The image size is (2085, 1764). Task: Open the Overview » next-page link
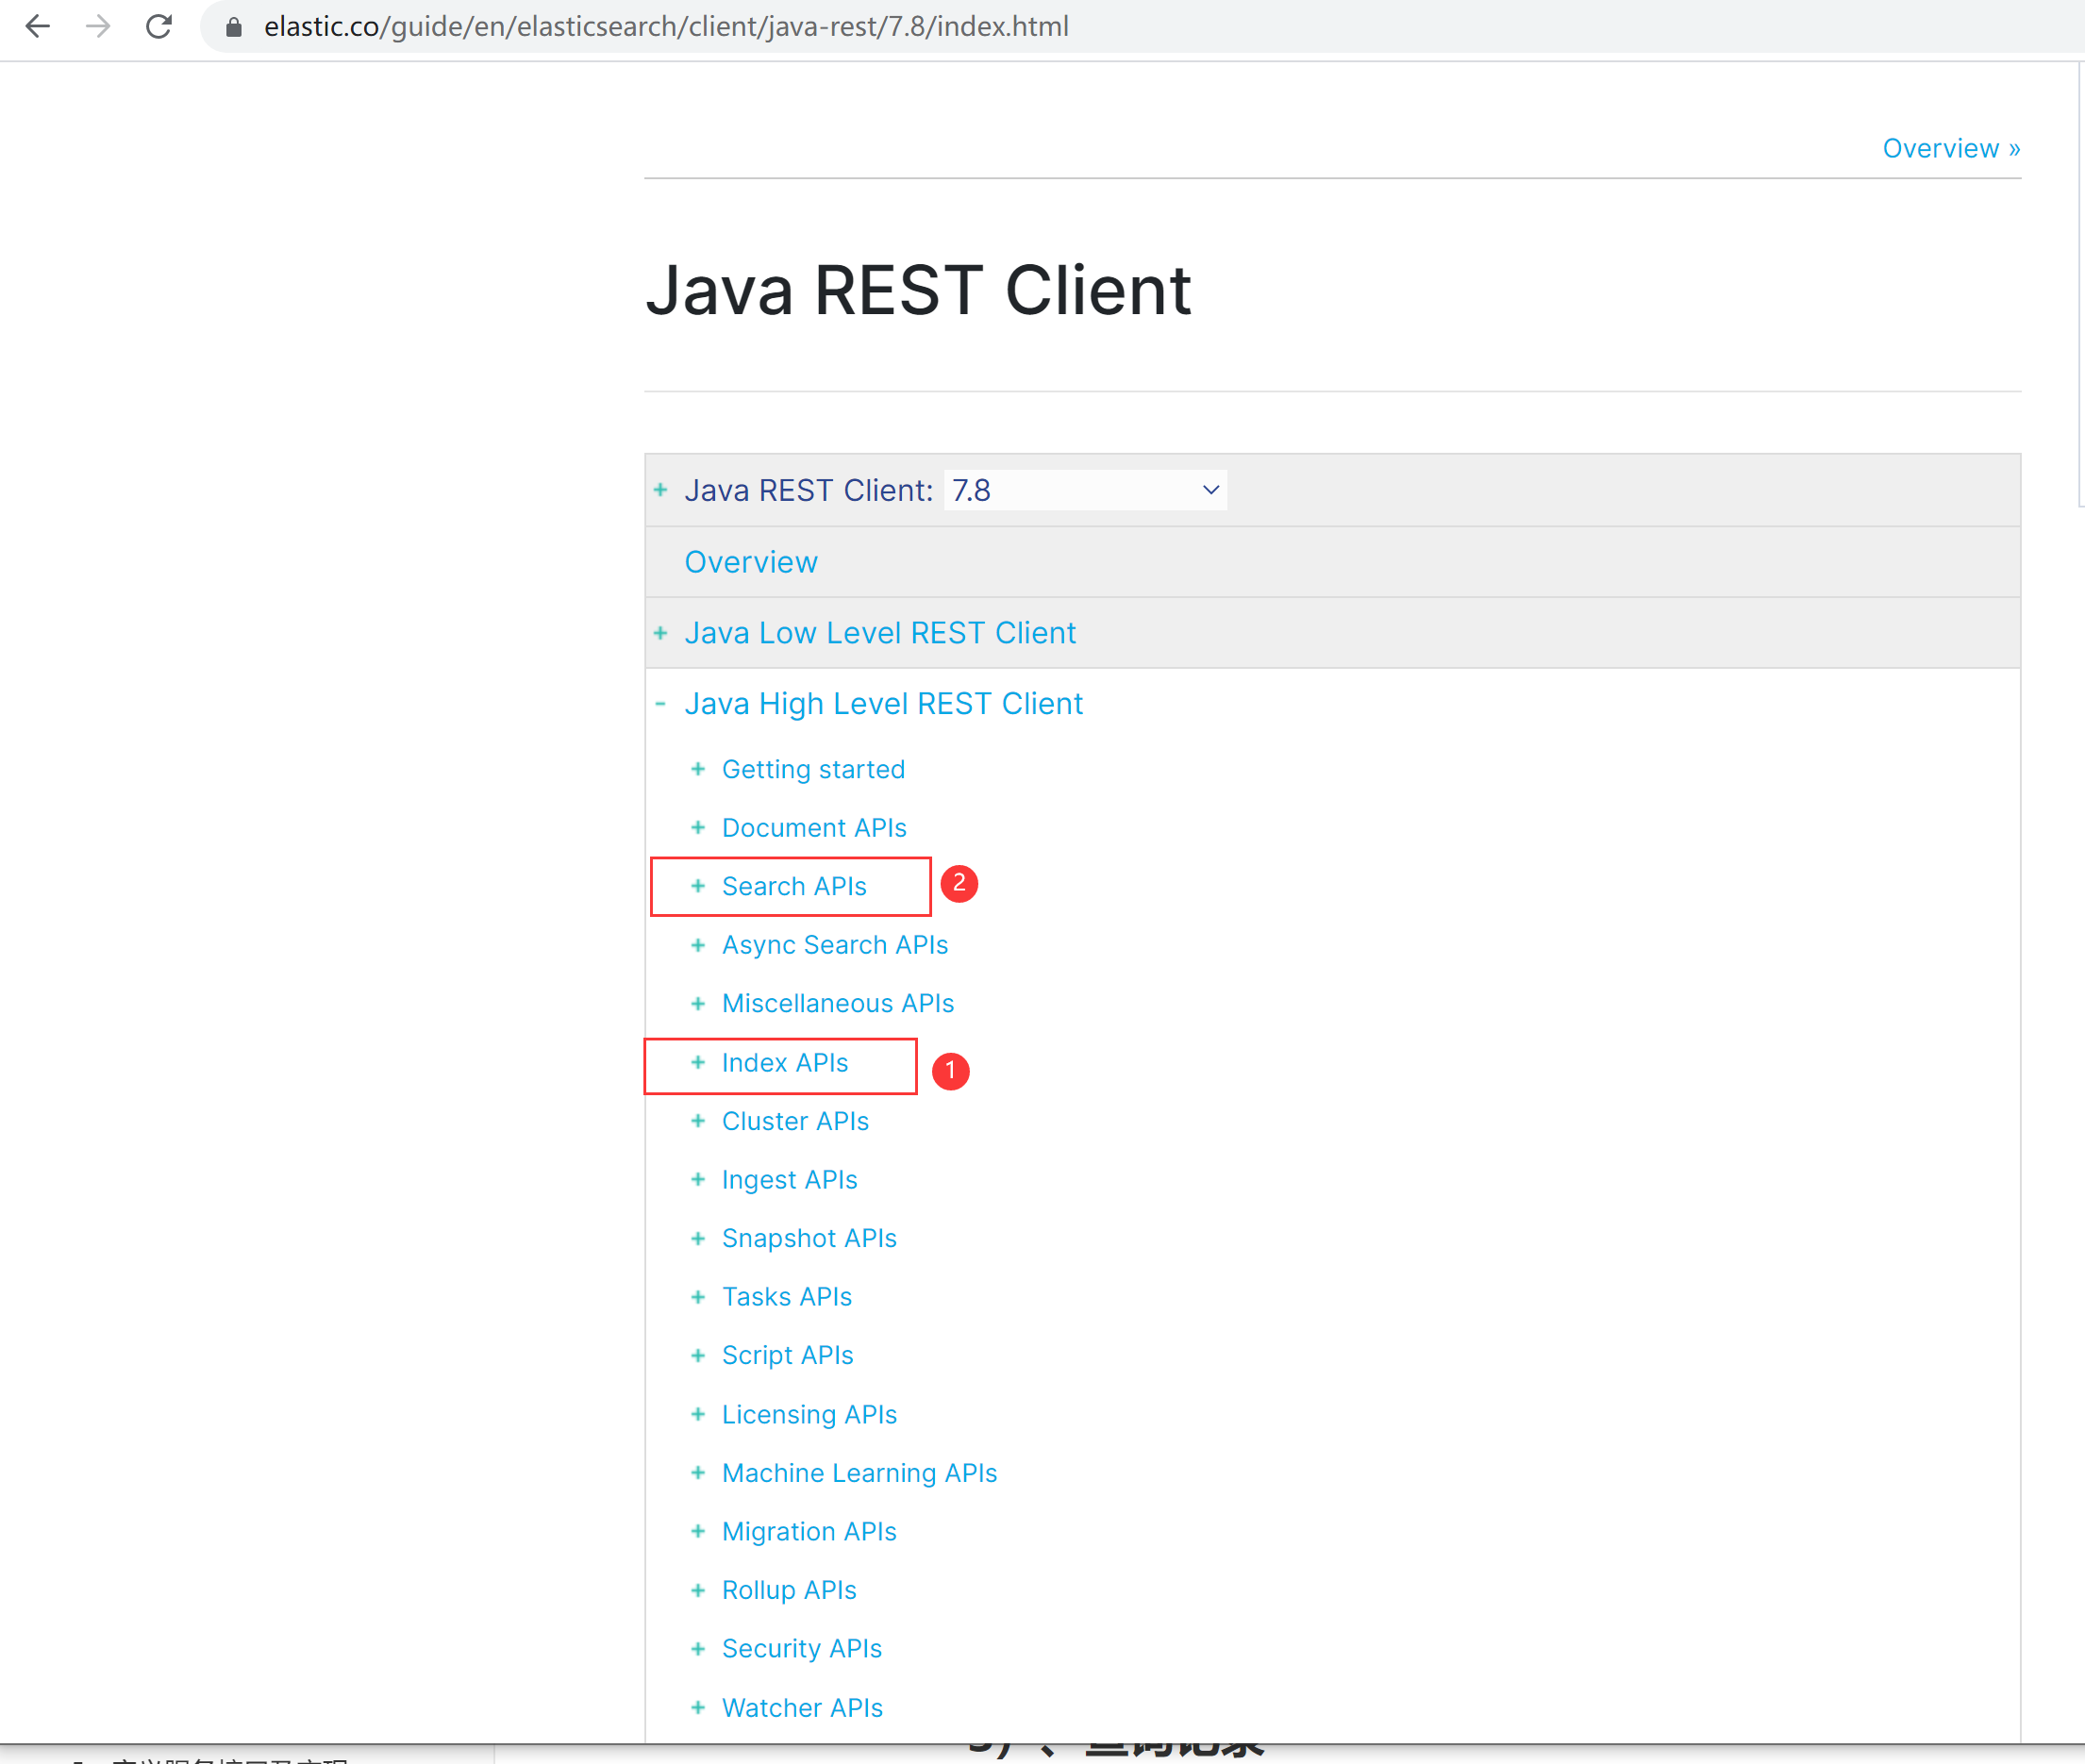click(x=1951, y=148)
